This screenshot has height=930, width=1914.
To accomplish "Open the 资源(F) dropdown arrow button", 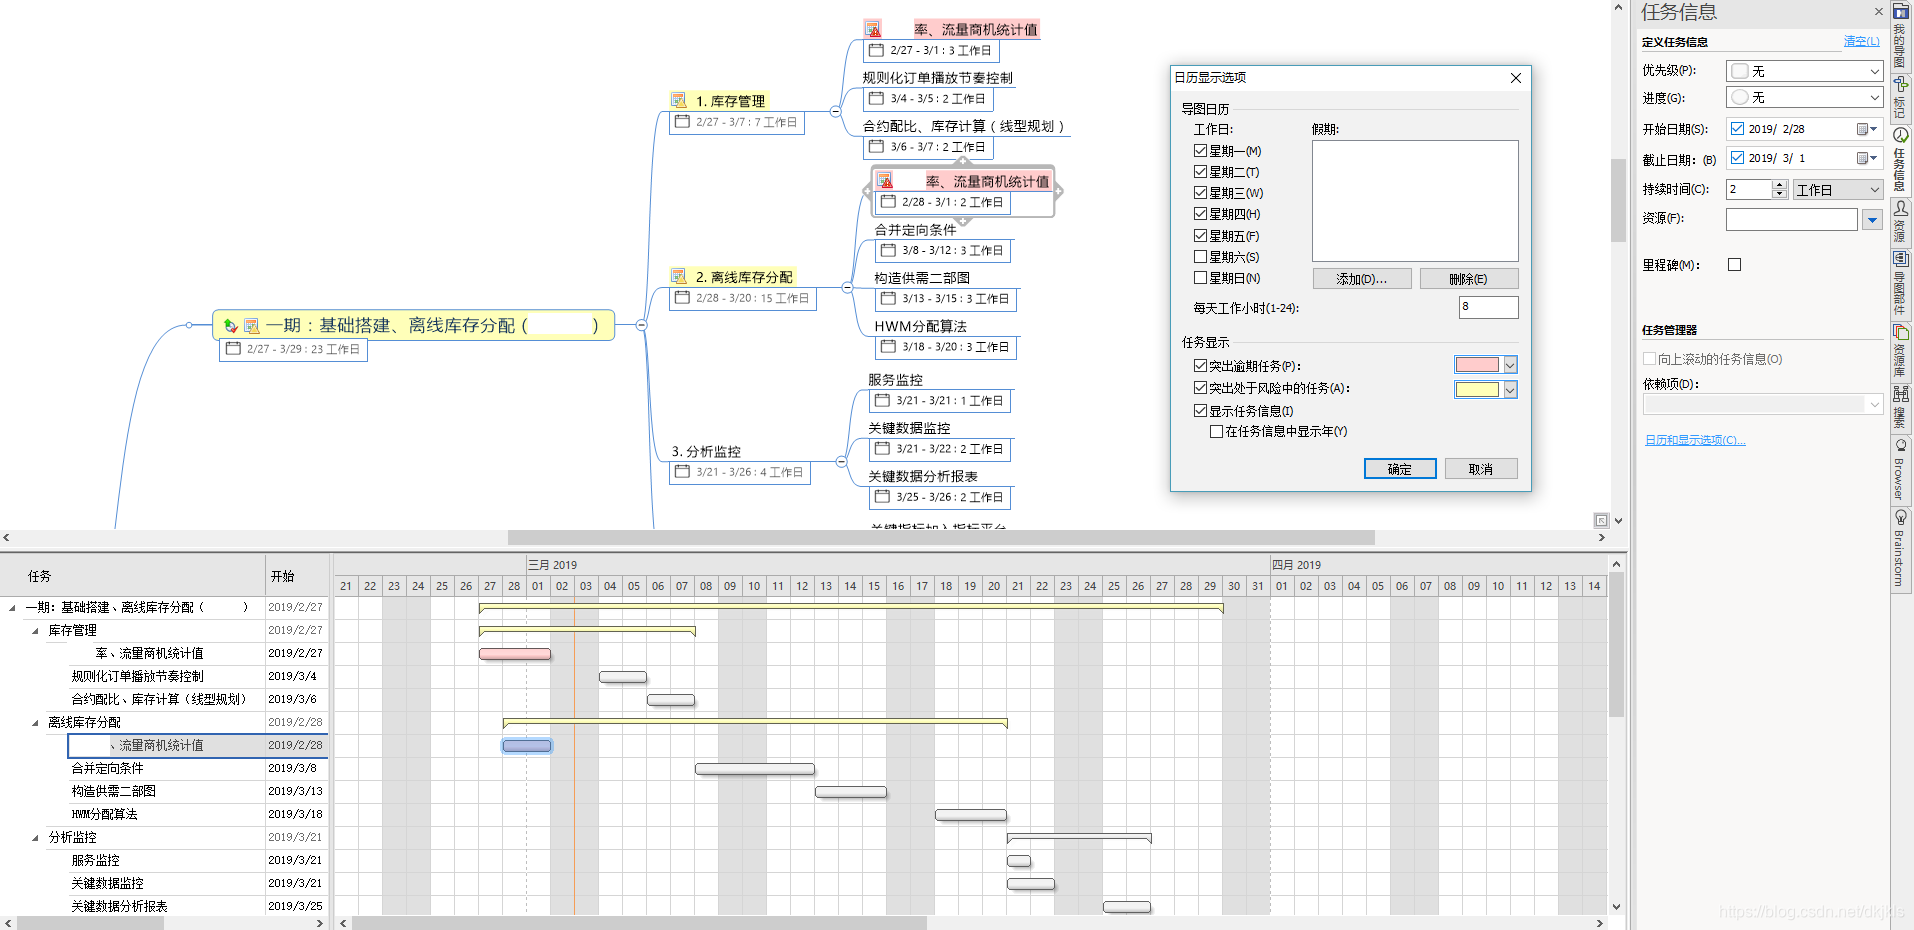I will coord(1873,219).
